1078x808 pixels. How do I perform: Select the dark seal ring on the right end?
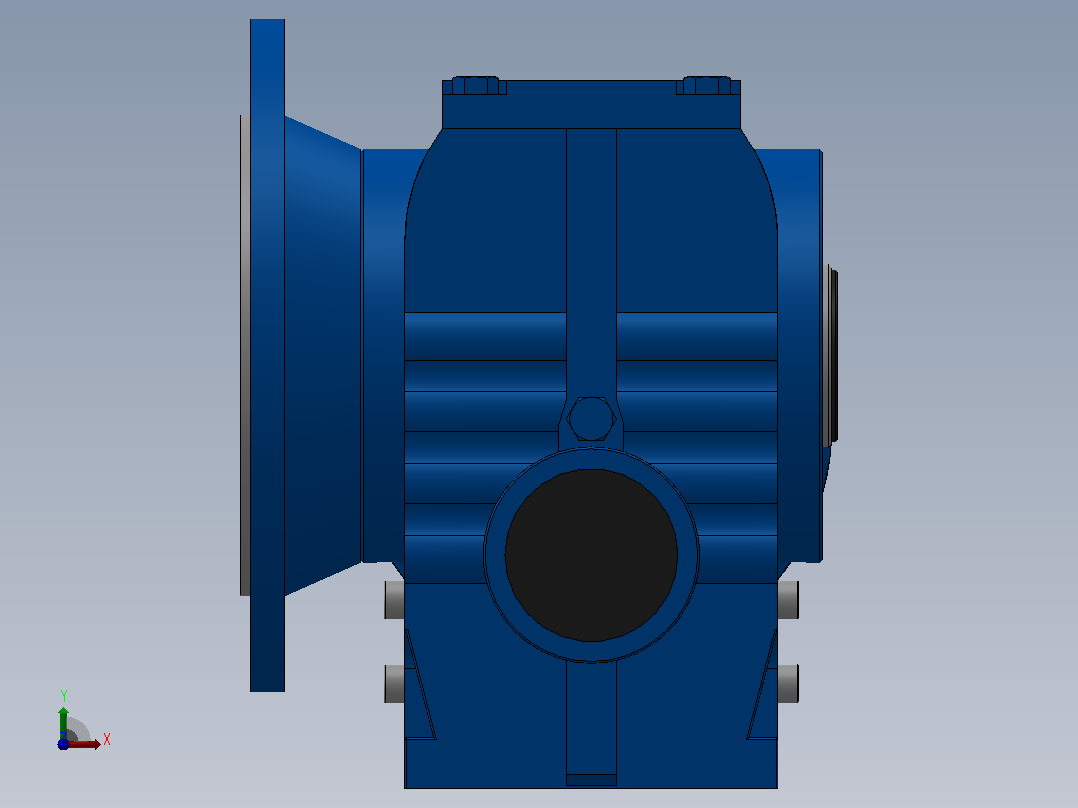click(833, 356)
